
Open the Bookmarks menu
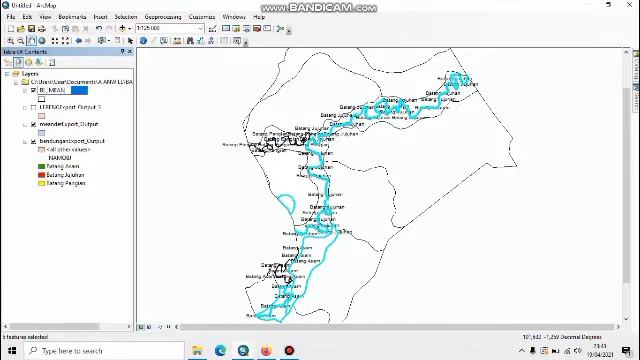tap(72, 17)
